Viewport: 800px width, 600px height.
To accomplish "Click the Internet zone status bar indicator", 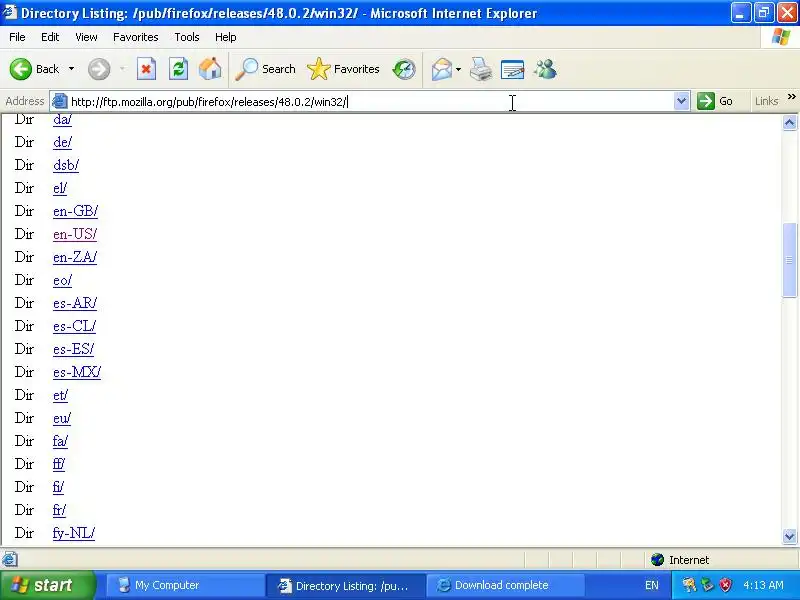I will [680, 560].
